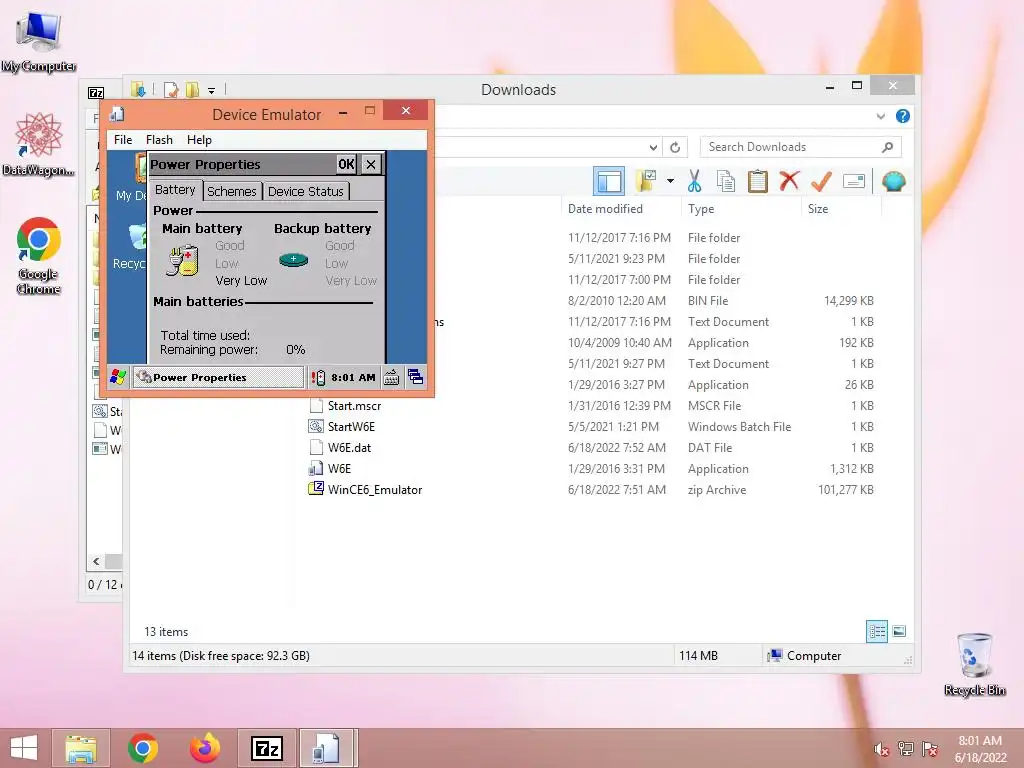
Task: Click the muted speaker volume tray icon
Action: 882,750
